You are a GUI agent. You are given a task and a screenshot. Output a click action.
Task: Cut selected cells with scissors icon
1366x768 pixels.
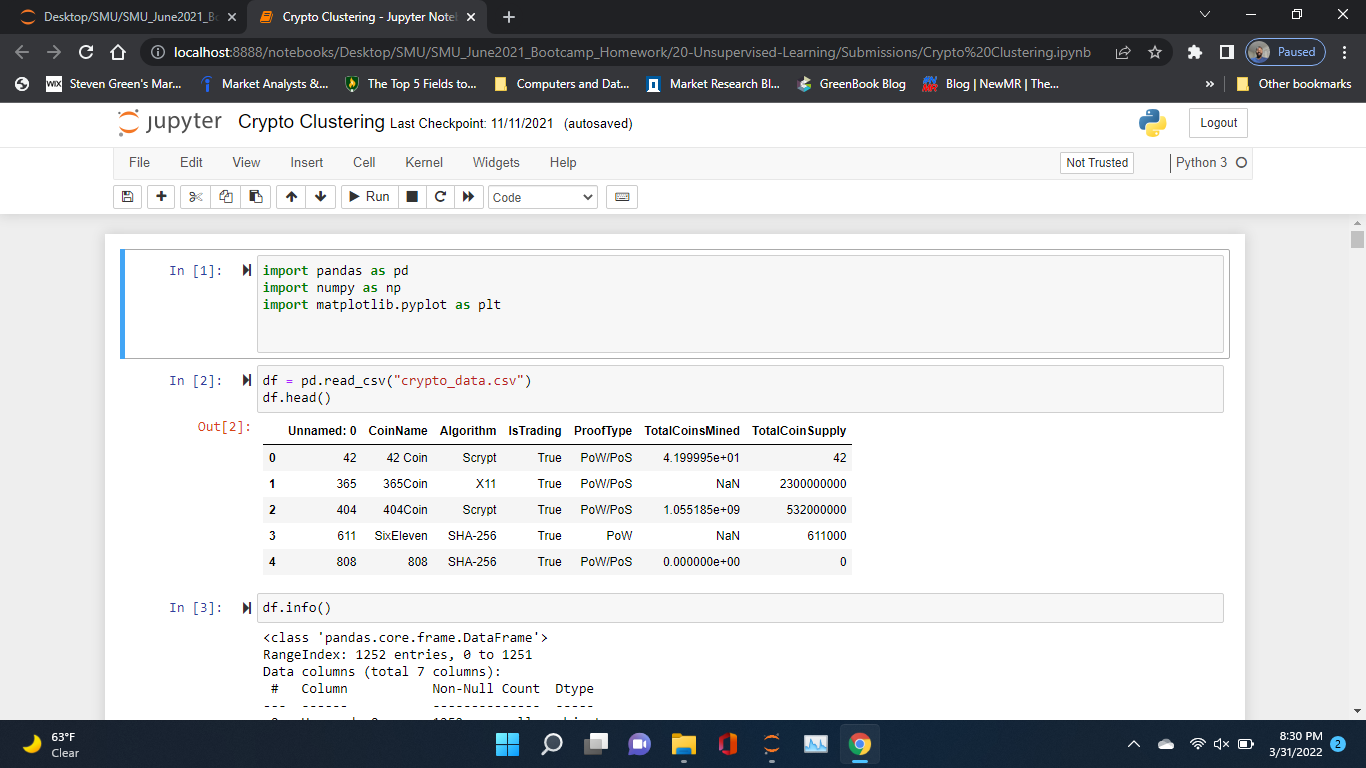click(195, 197)
